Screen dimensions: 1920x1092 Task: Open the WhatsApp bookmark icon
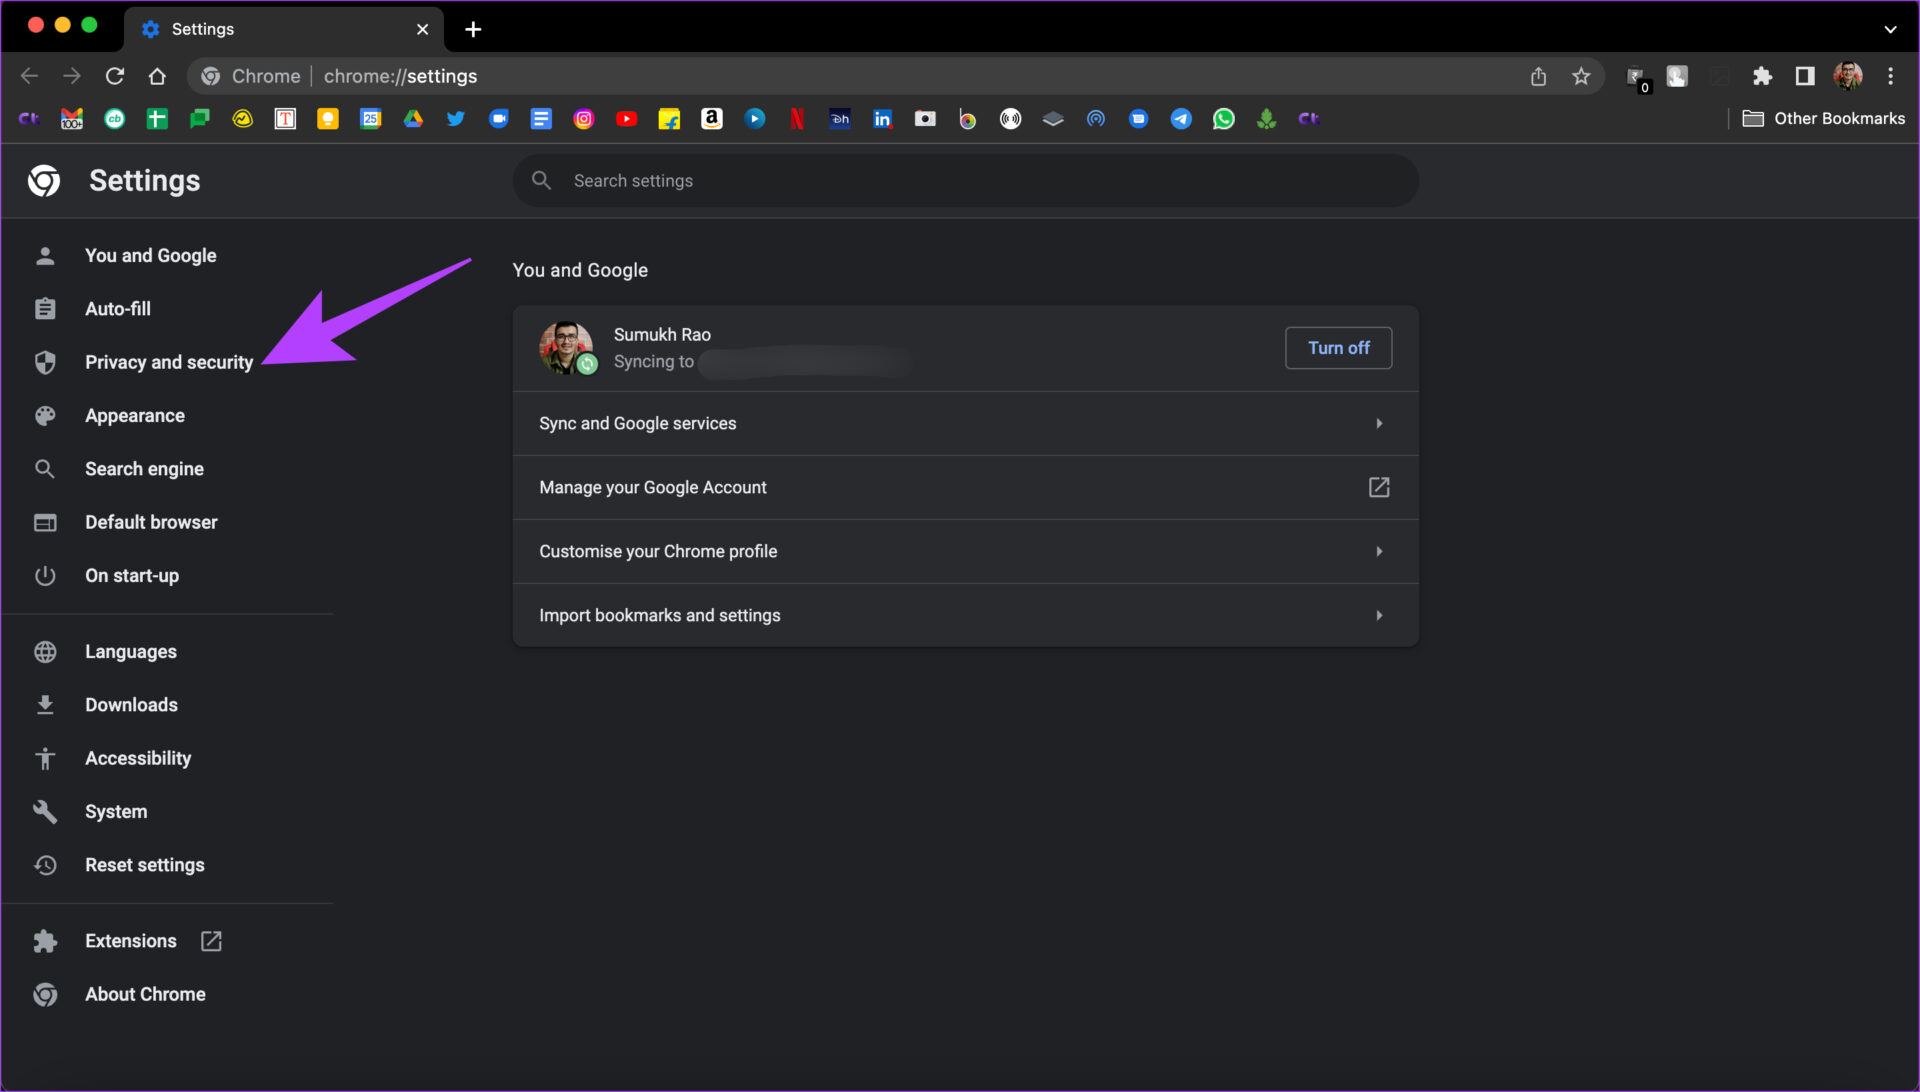click(1224, 119)
